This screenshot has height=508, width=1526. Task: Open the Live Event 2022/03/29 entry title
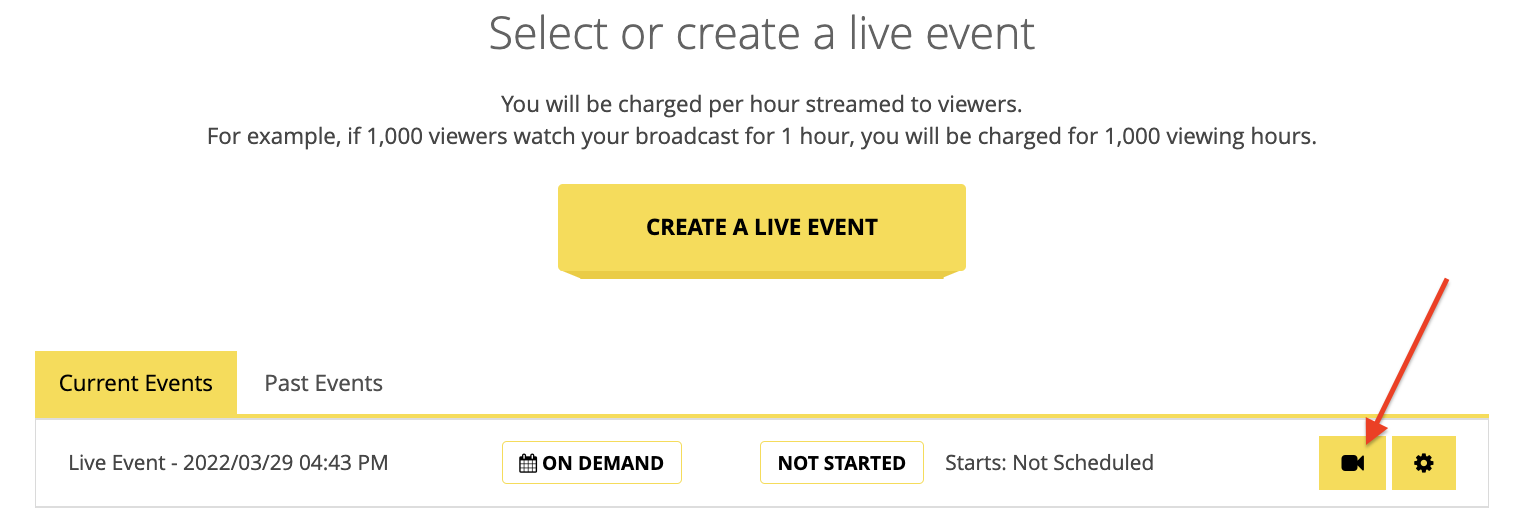pos(228,463)
